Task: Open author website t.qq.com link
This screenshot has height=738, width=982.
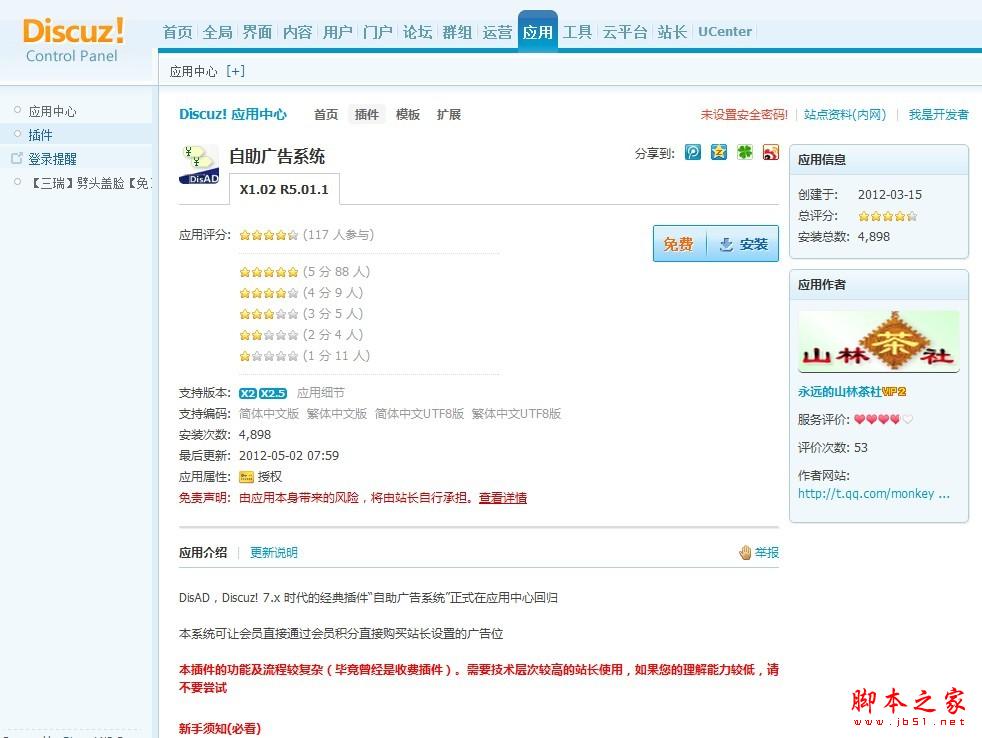Action: coord(874,494)
